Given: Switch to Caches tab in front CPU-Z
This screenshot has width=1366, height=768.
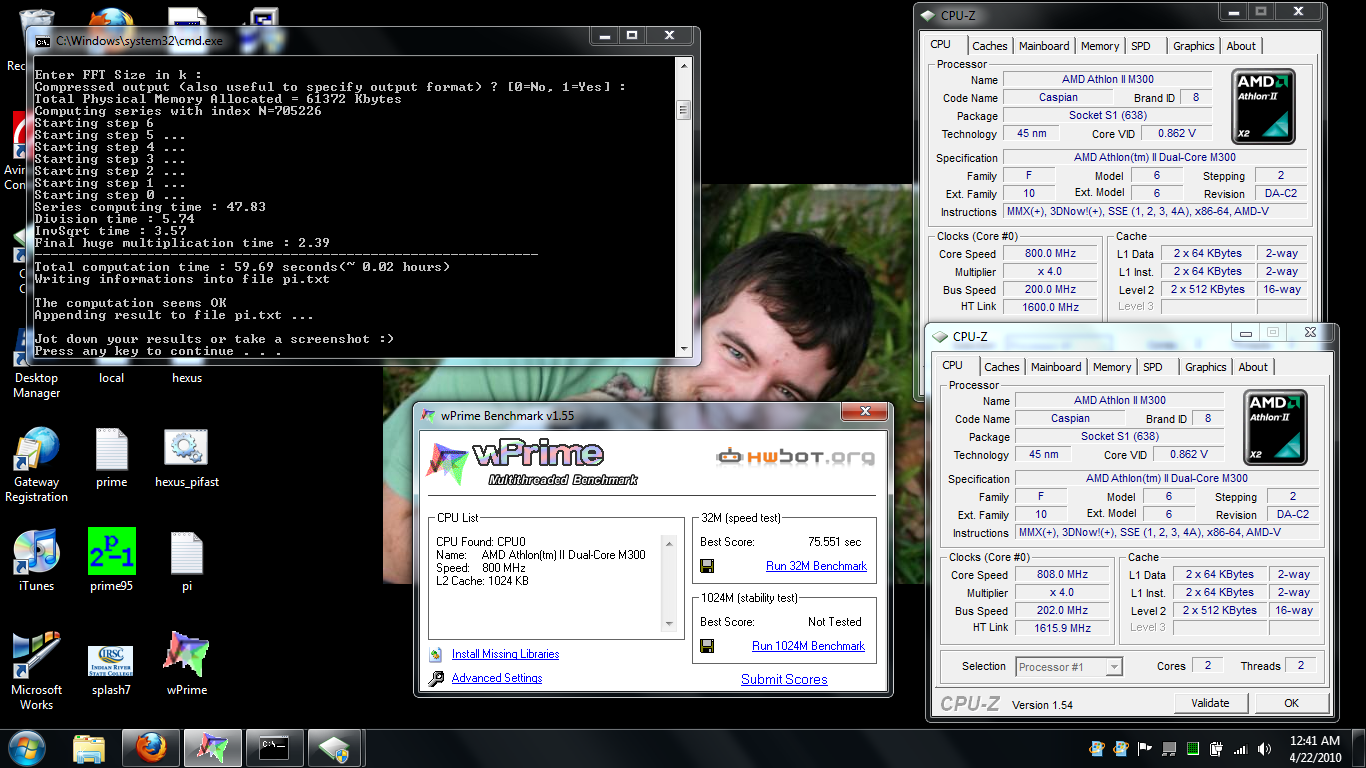Looking at the screenshot, I should tap(1002, 367).
